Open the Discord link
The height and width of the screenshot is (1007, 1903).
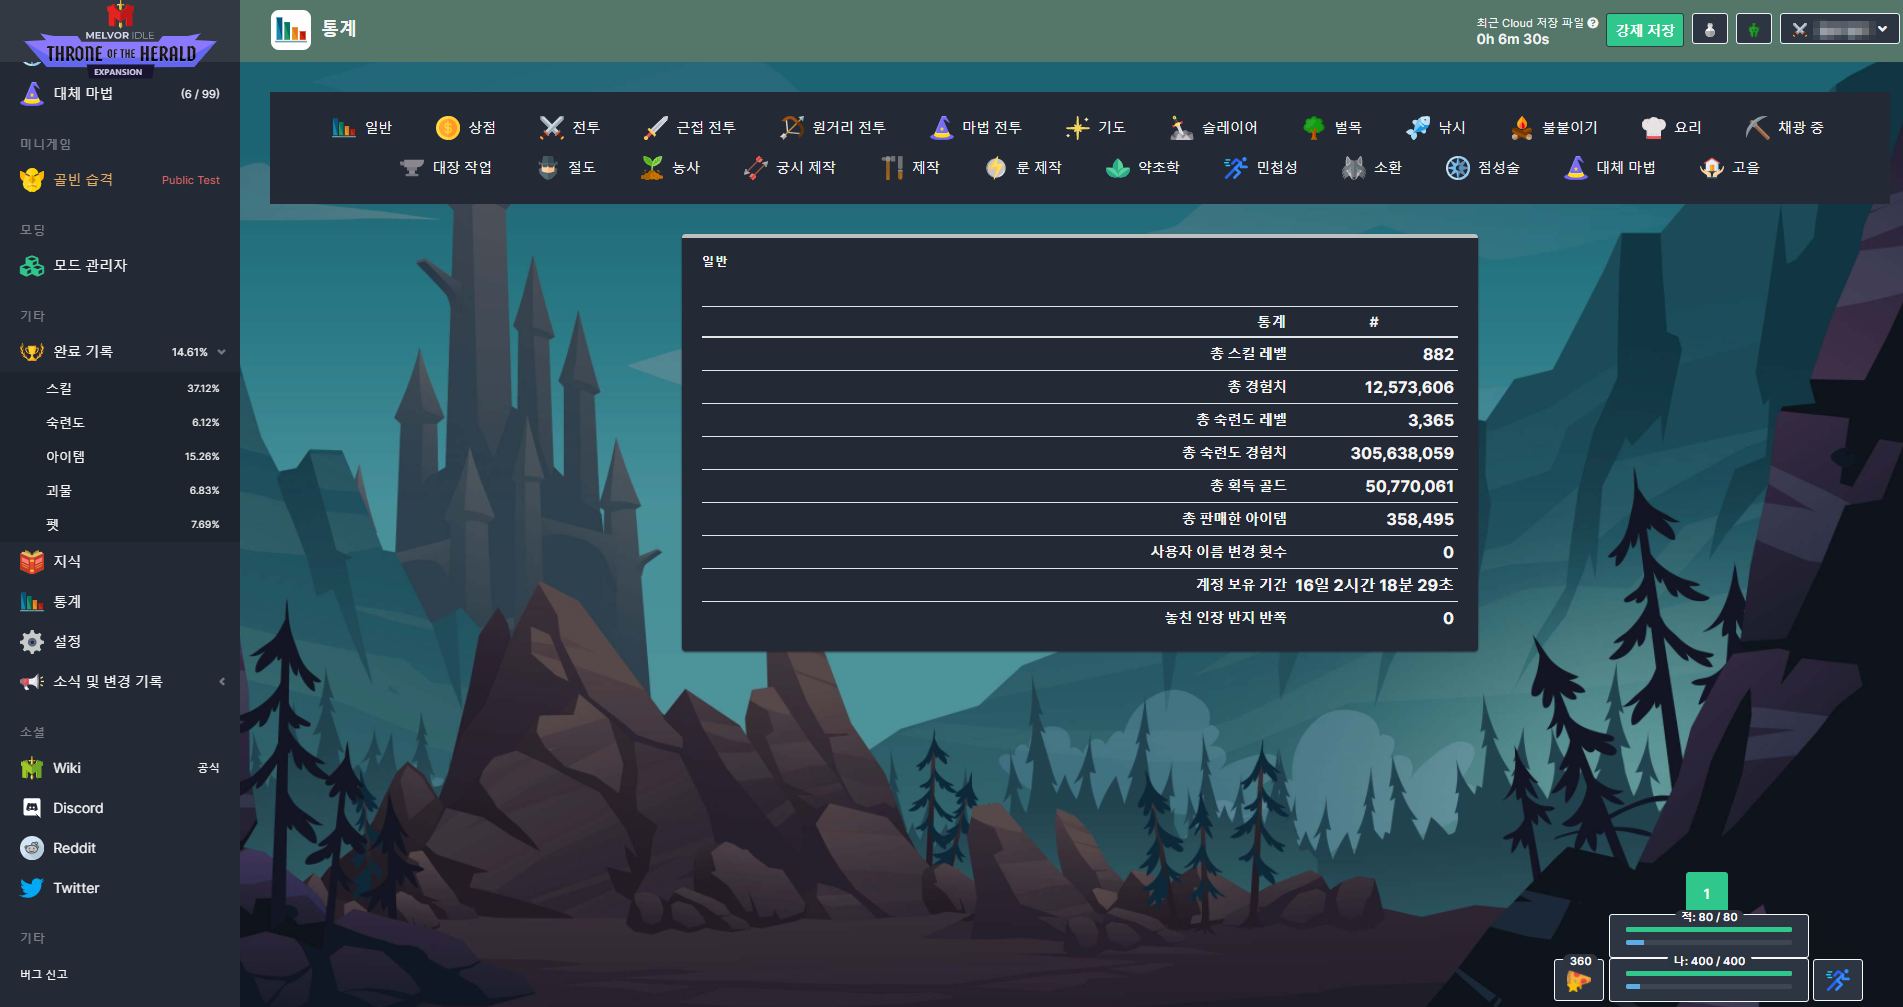click(x=120, y=808)
